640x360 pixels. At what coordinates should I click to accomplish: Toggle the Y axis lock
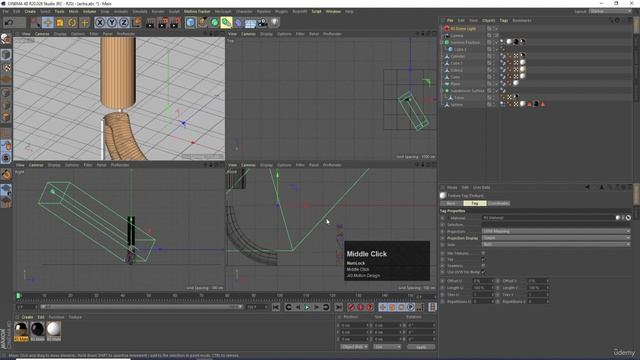[x=112, y=22]
